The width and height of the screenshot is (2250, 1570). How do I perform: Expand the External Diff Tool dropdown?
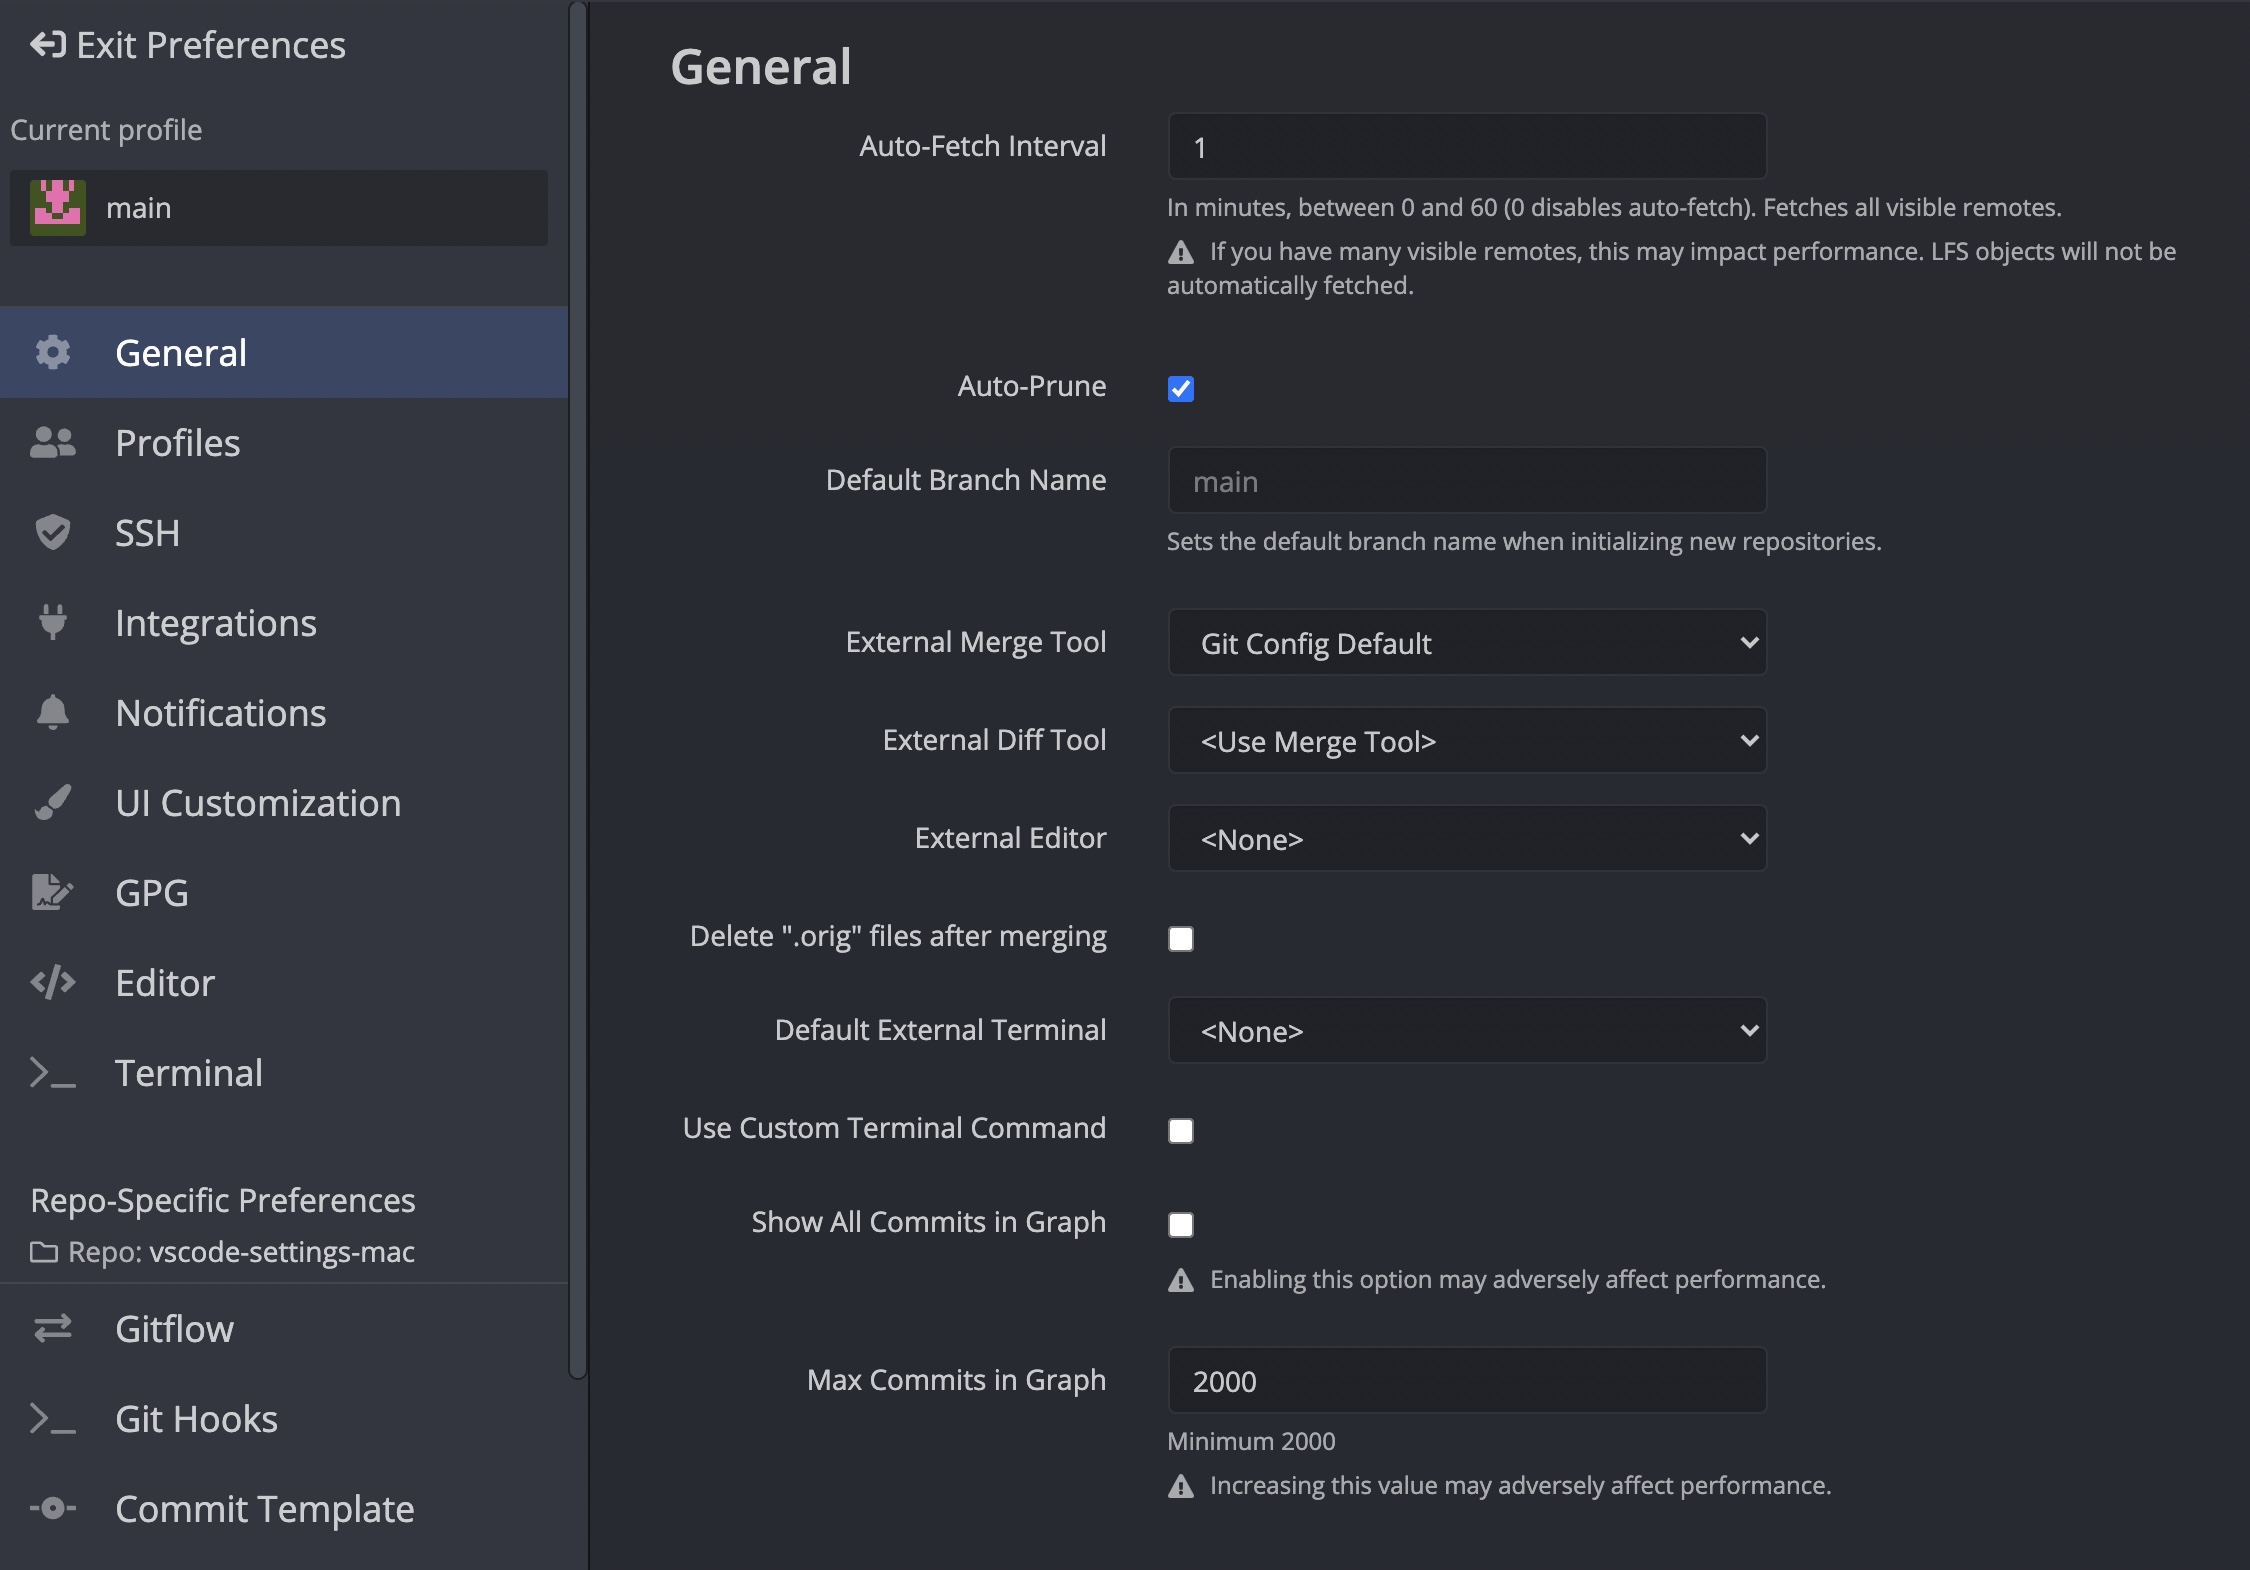tap(1466, 740)
